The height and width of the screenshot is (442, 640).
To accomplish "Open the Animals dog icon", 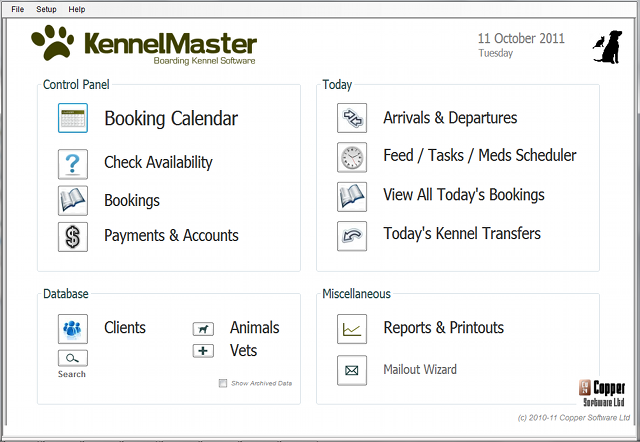I will point(203,329).
